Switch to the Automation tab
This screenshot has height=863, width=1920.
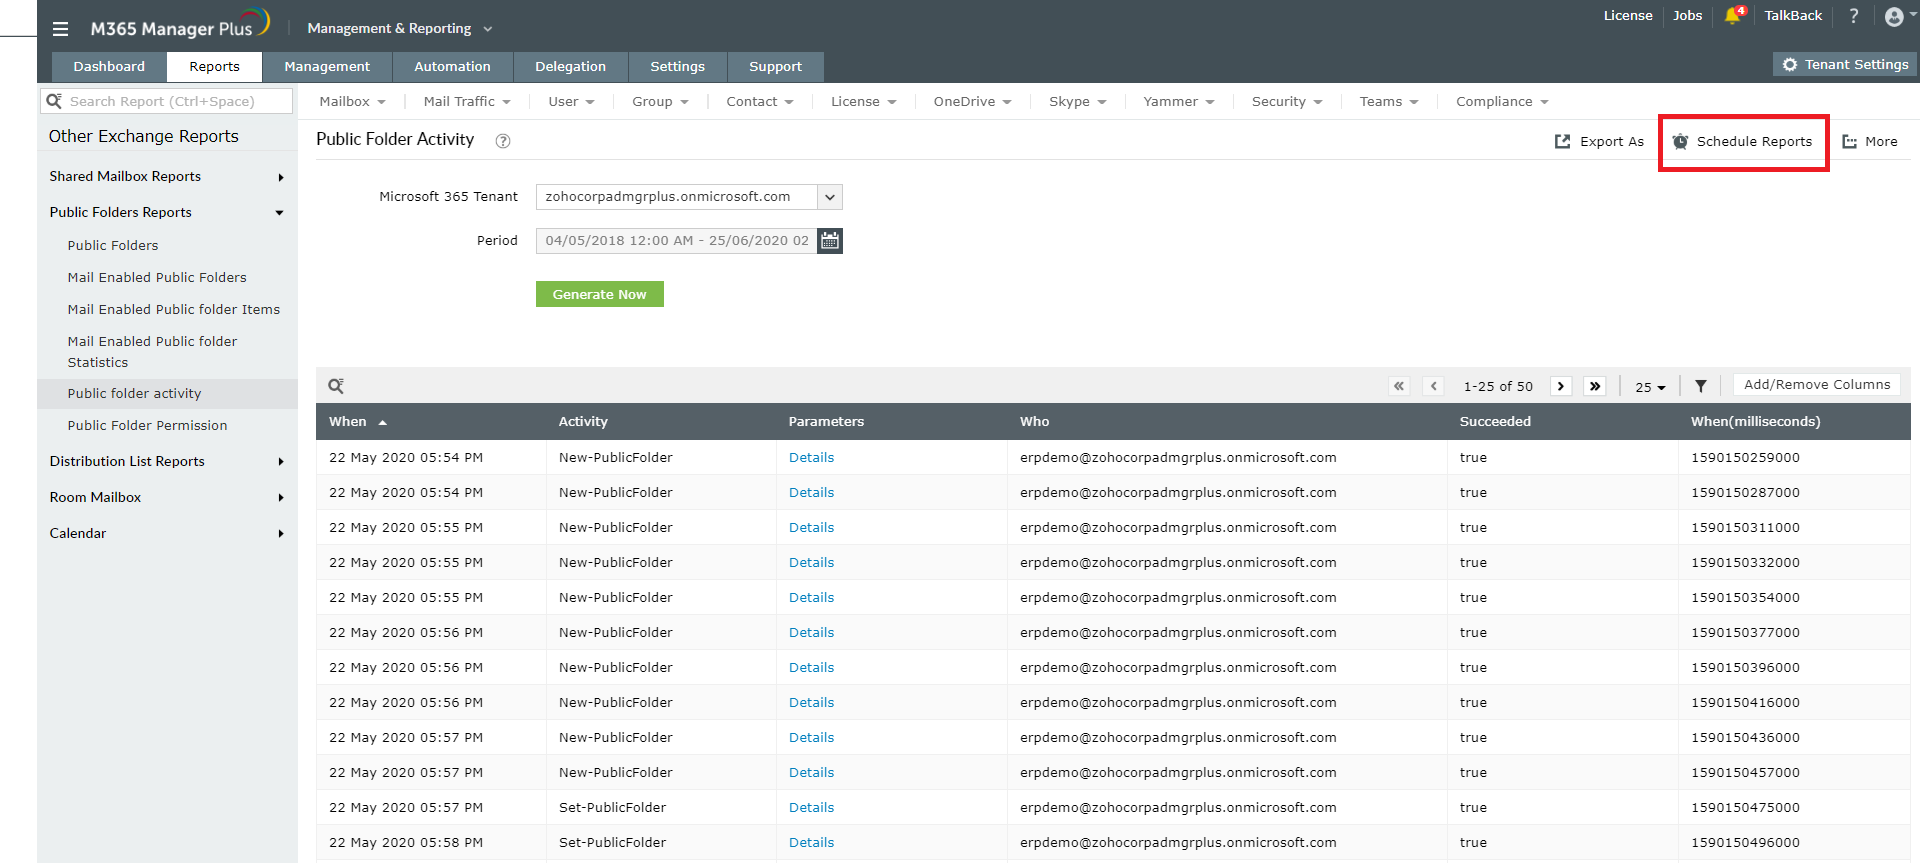[452, 67]
